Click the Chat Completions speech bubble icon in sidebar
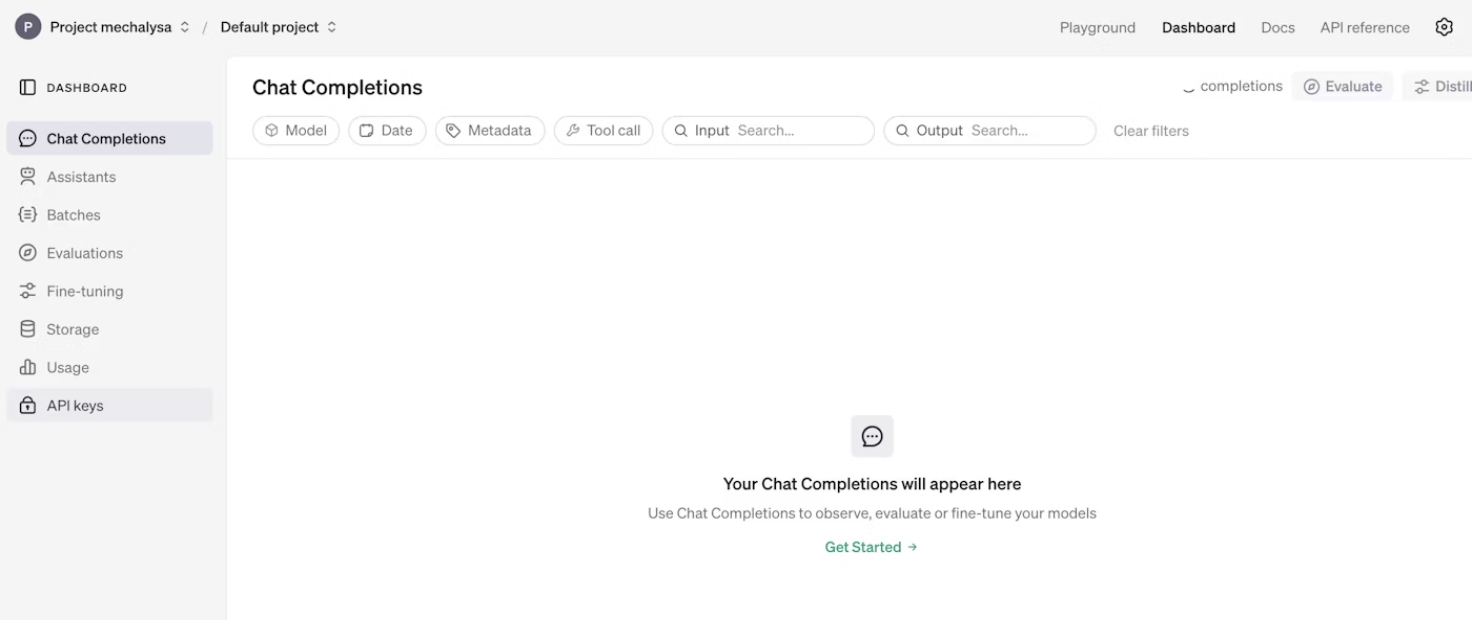1472x620 pixels. click(28, 139)
